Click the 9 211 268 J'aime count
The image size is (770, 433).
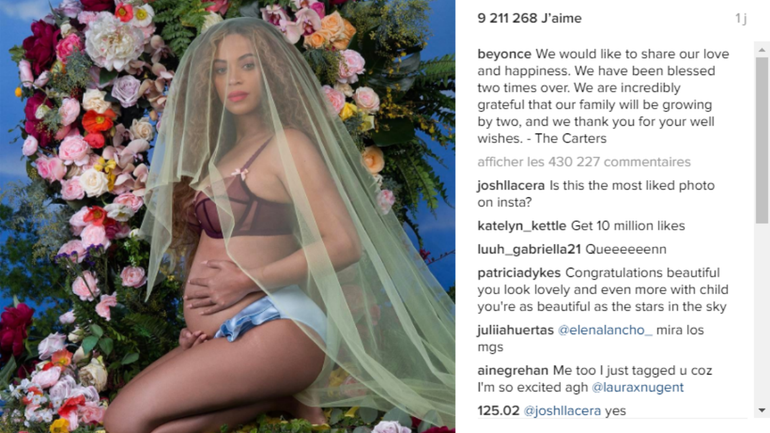(529, 18)
